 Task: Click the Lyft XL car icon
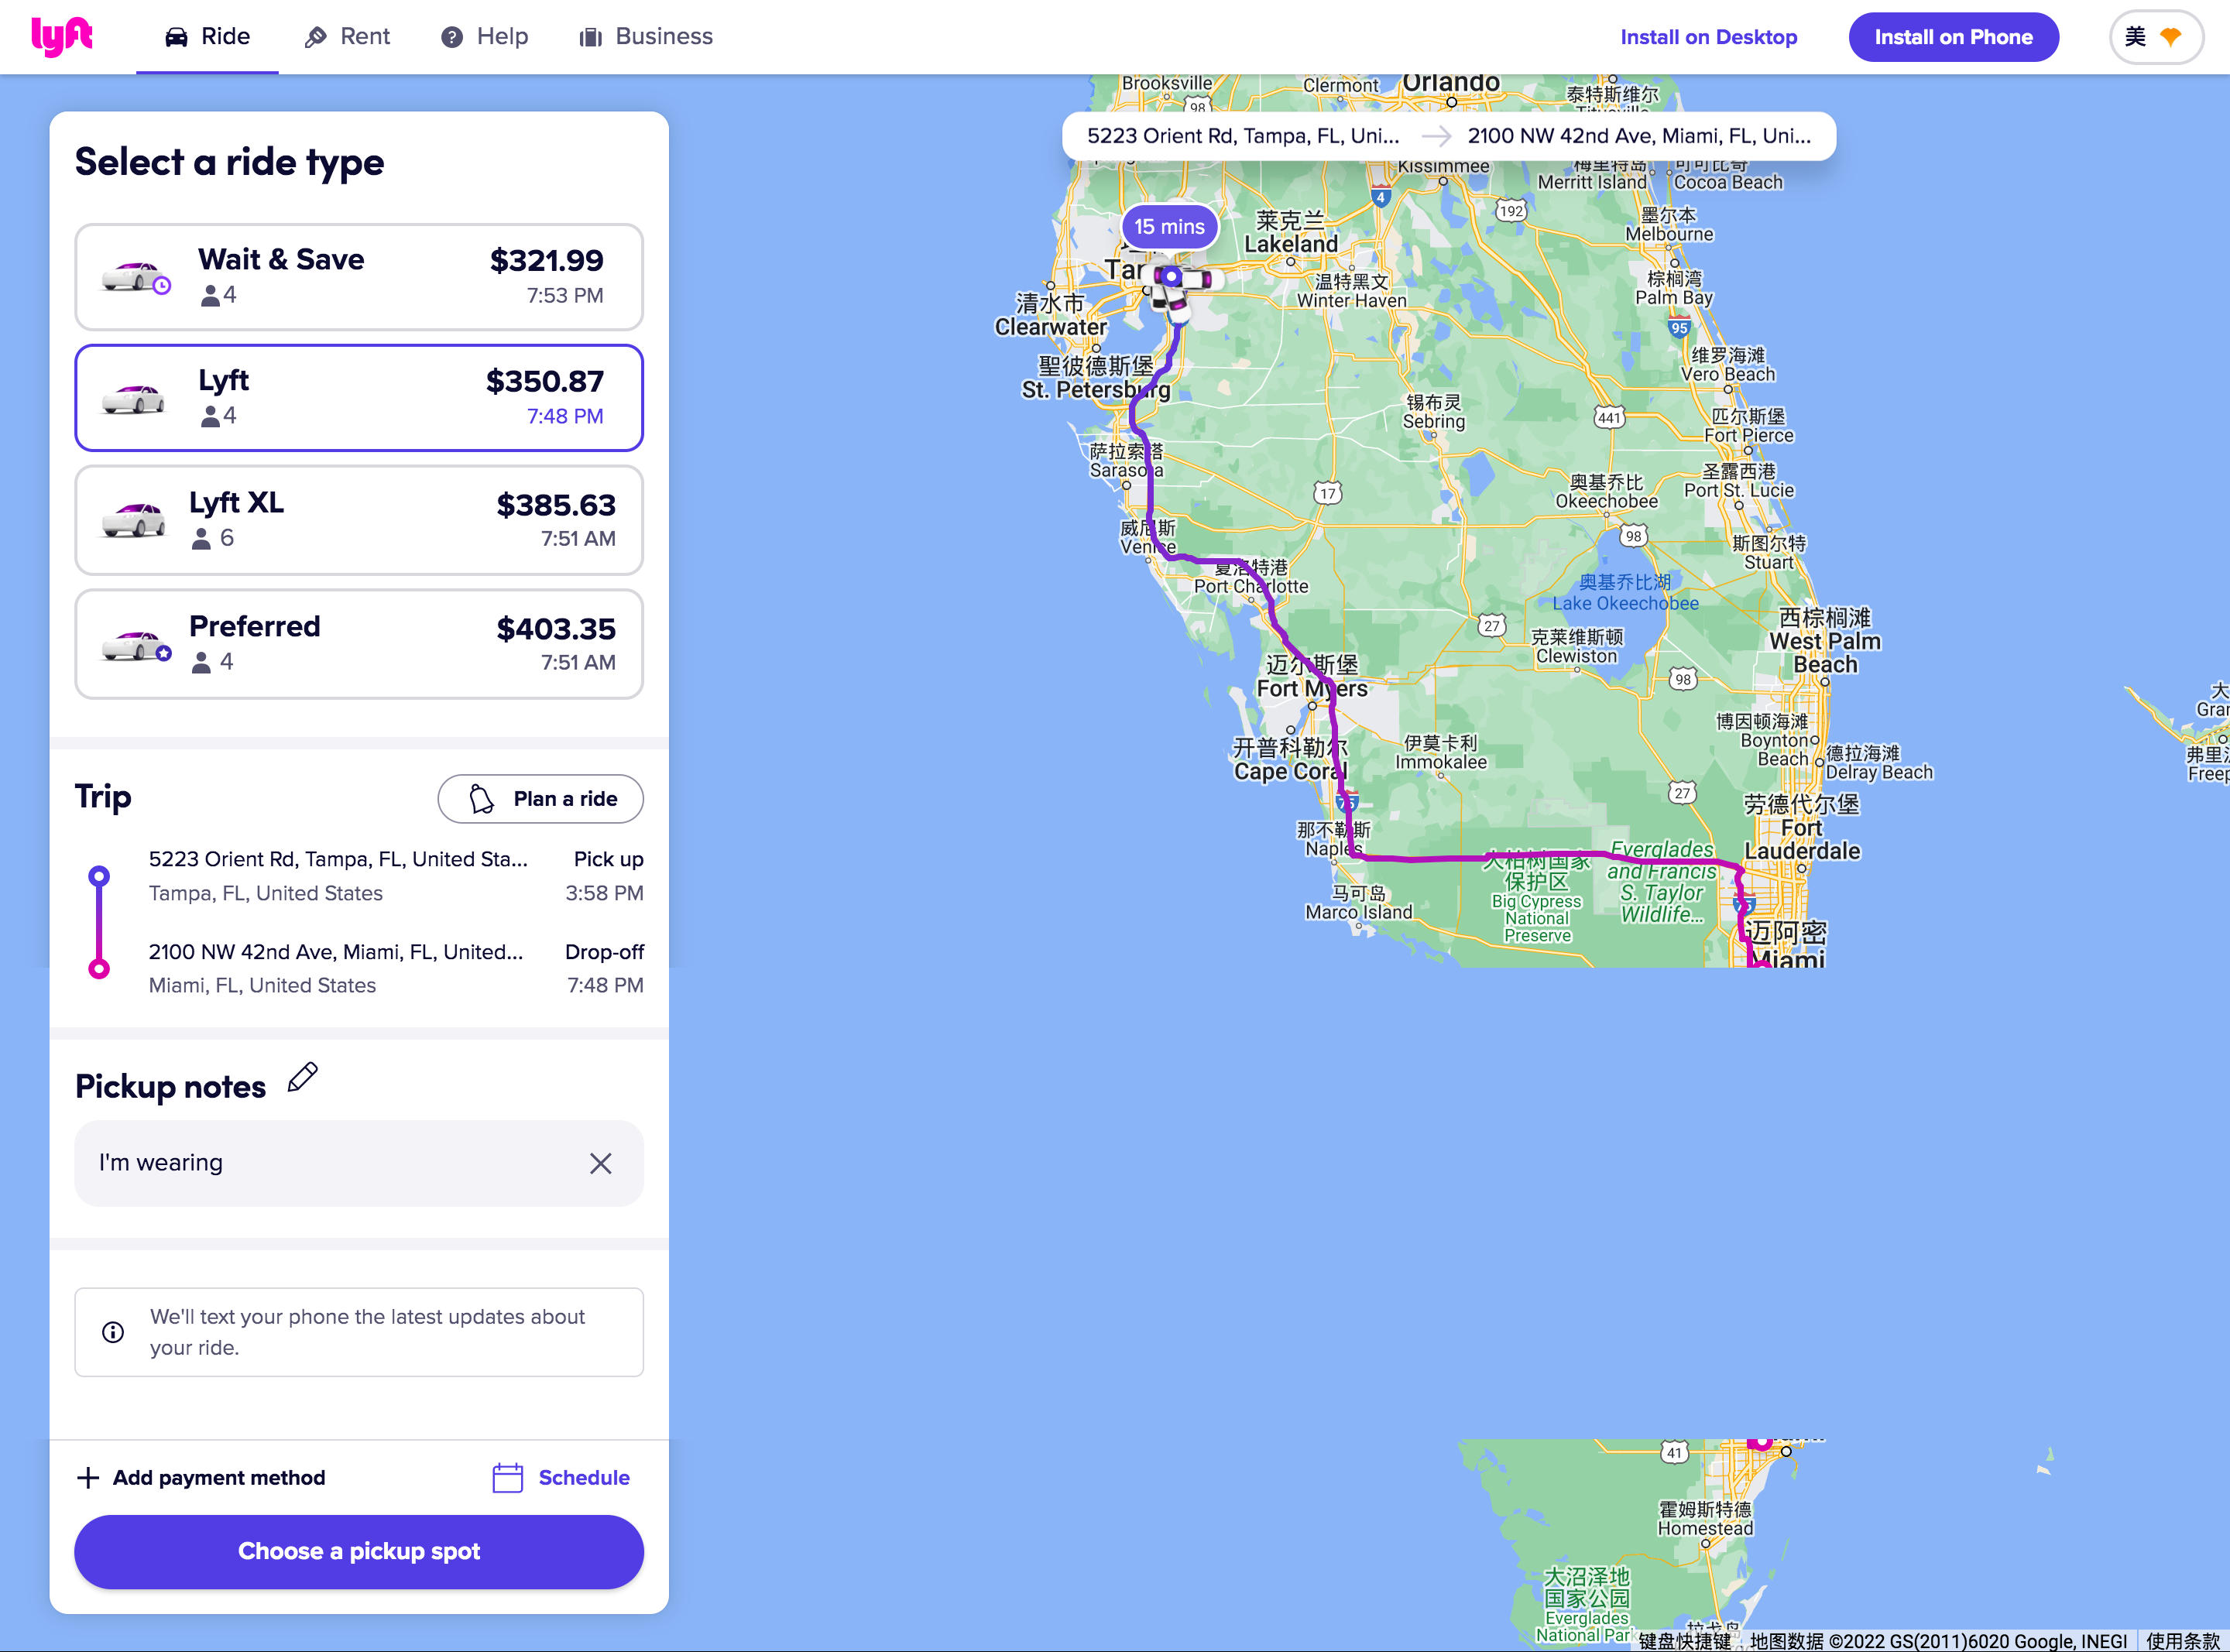(x=133, y=520)
